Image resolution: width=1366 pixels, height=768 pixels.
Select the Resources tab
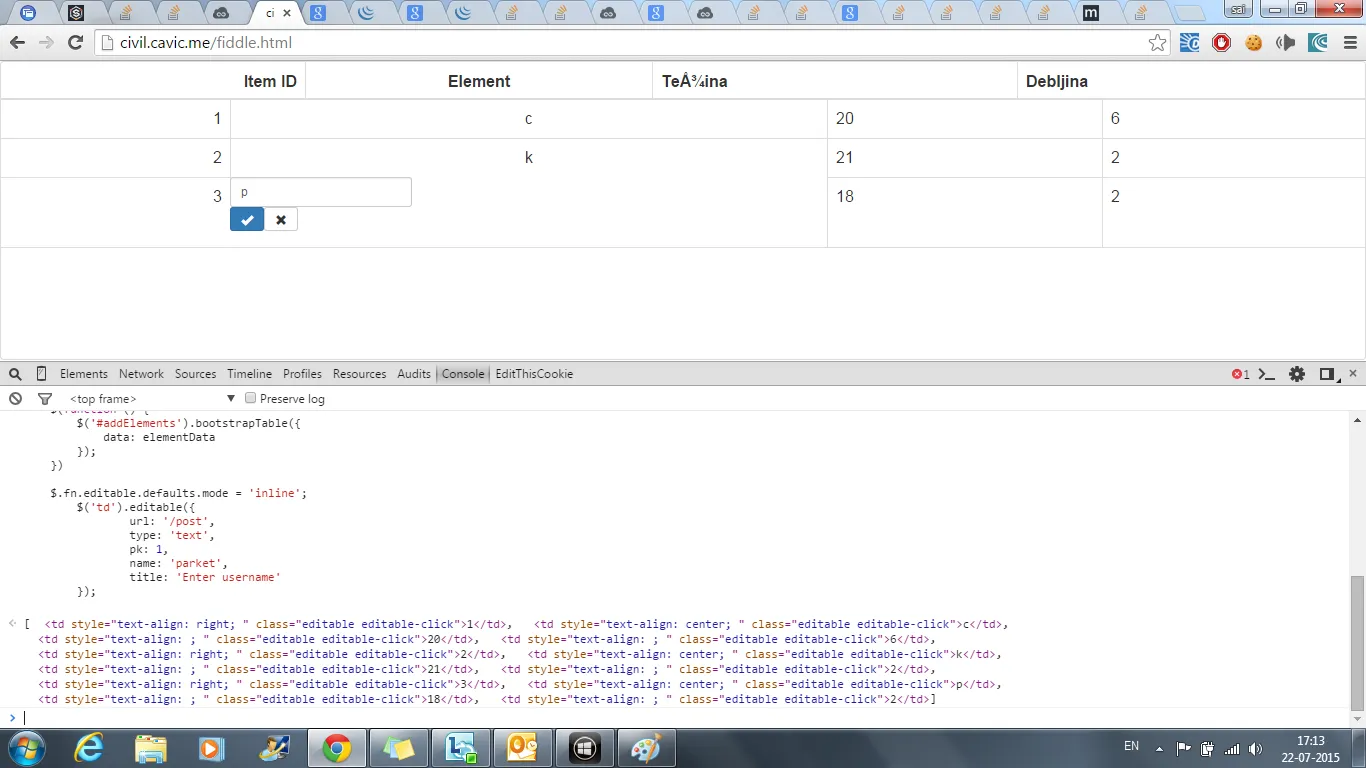coord(359,374)
